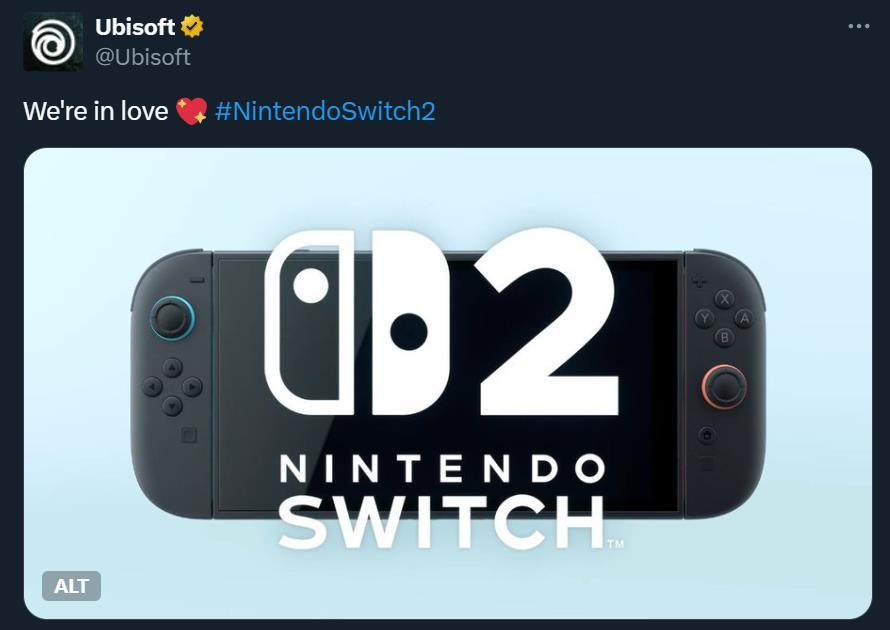Click the Home button on right Joy-Con
Image resolution: width=890 pixels, height=630 pixels.
coord(706,435)
